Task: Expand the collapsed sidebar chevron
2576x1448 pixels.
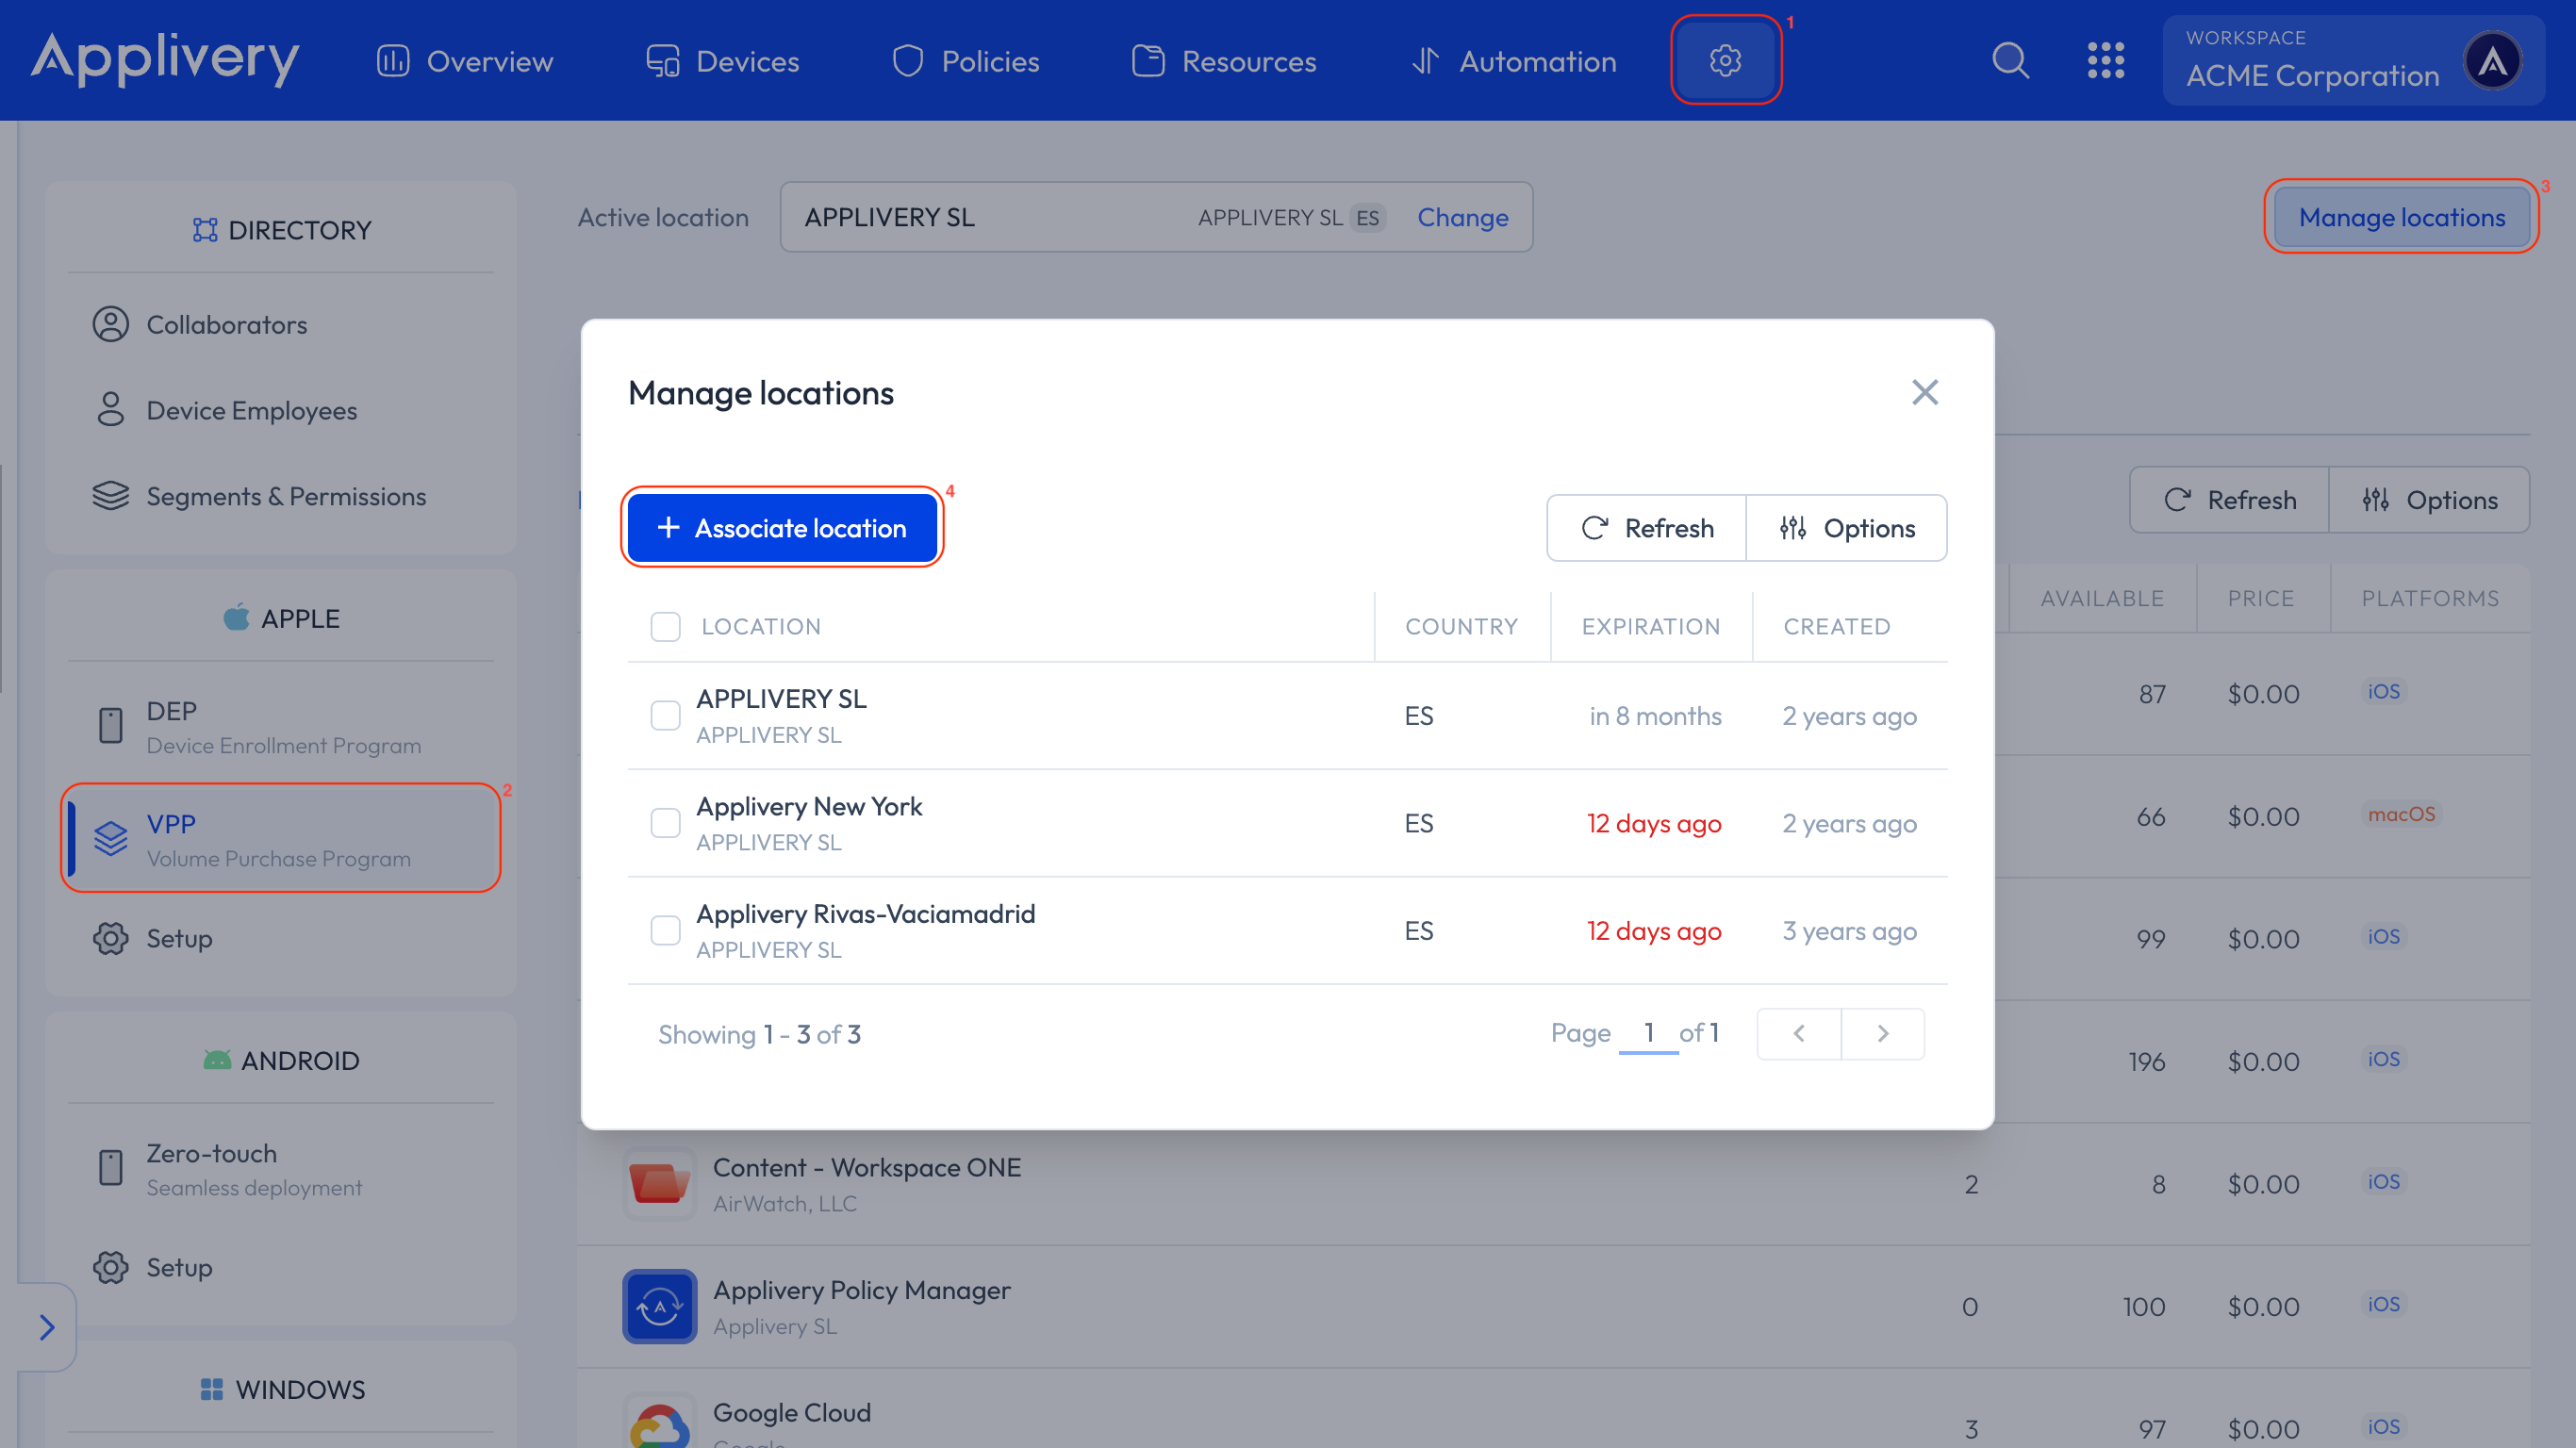Action: pos(46,1327)
